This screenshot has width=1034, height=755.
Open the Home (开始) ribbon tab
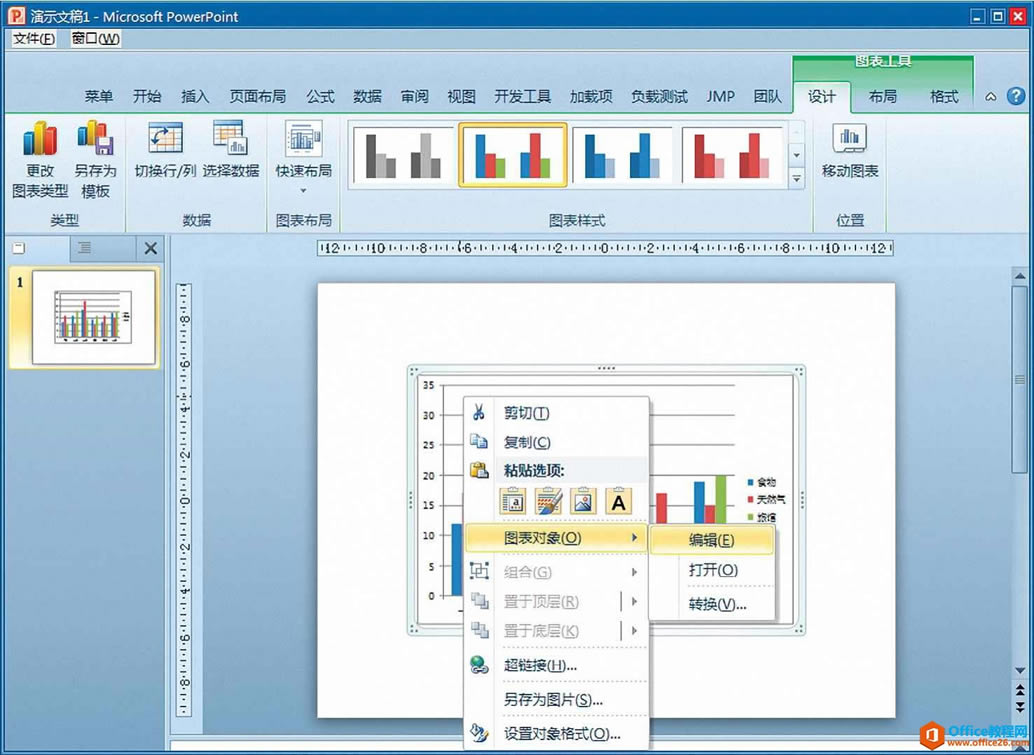pyautogui.click(x=147, y=96)
